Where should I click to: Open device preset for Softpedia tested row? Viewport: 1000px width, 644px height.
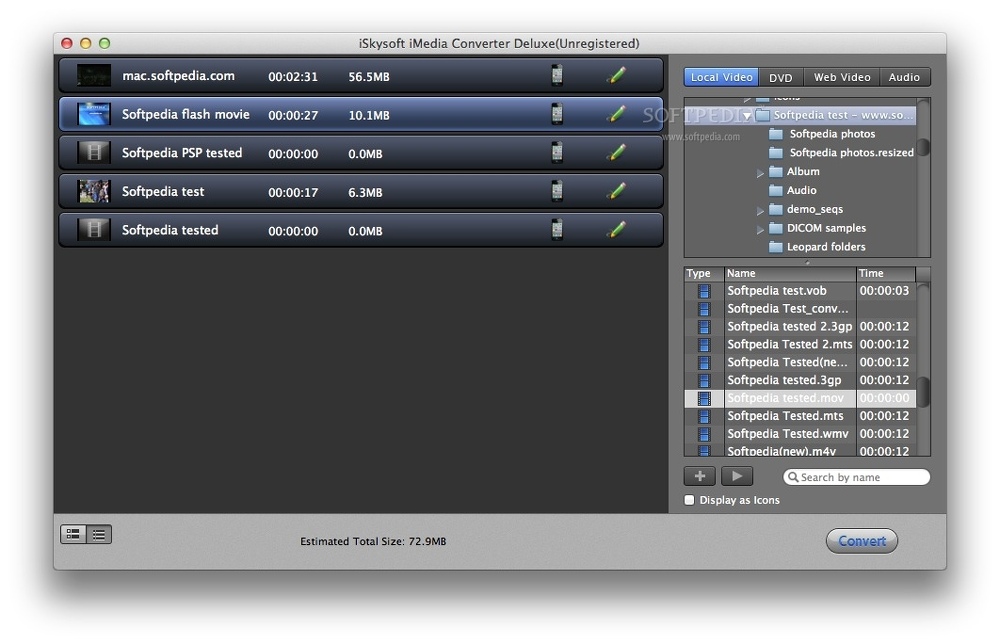tap(557, 230)
